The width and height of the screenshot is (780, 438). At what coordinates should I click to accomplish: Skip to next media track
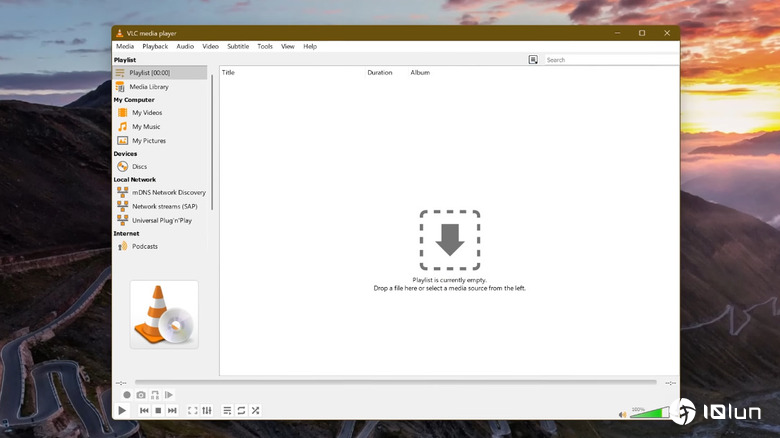[172, 410]
